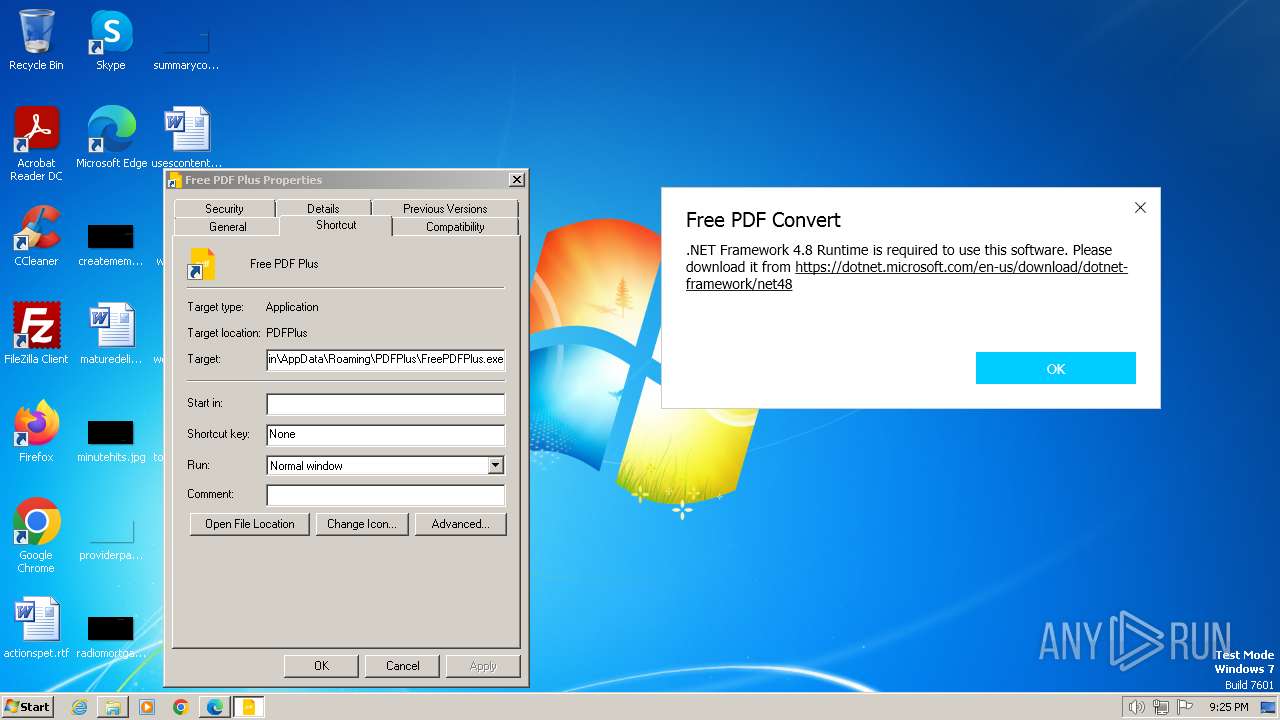The image size is (1280, 720).
Task: Select the maturedeli... Word document icon
Action: [x=111, y=333]
